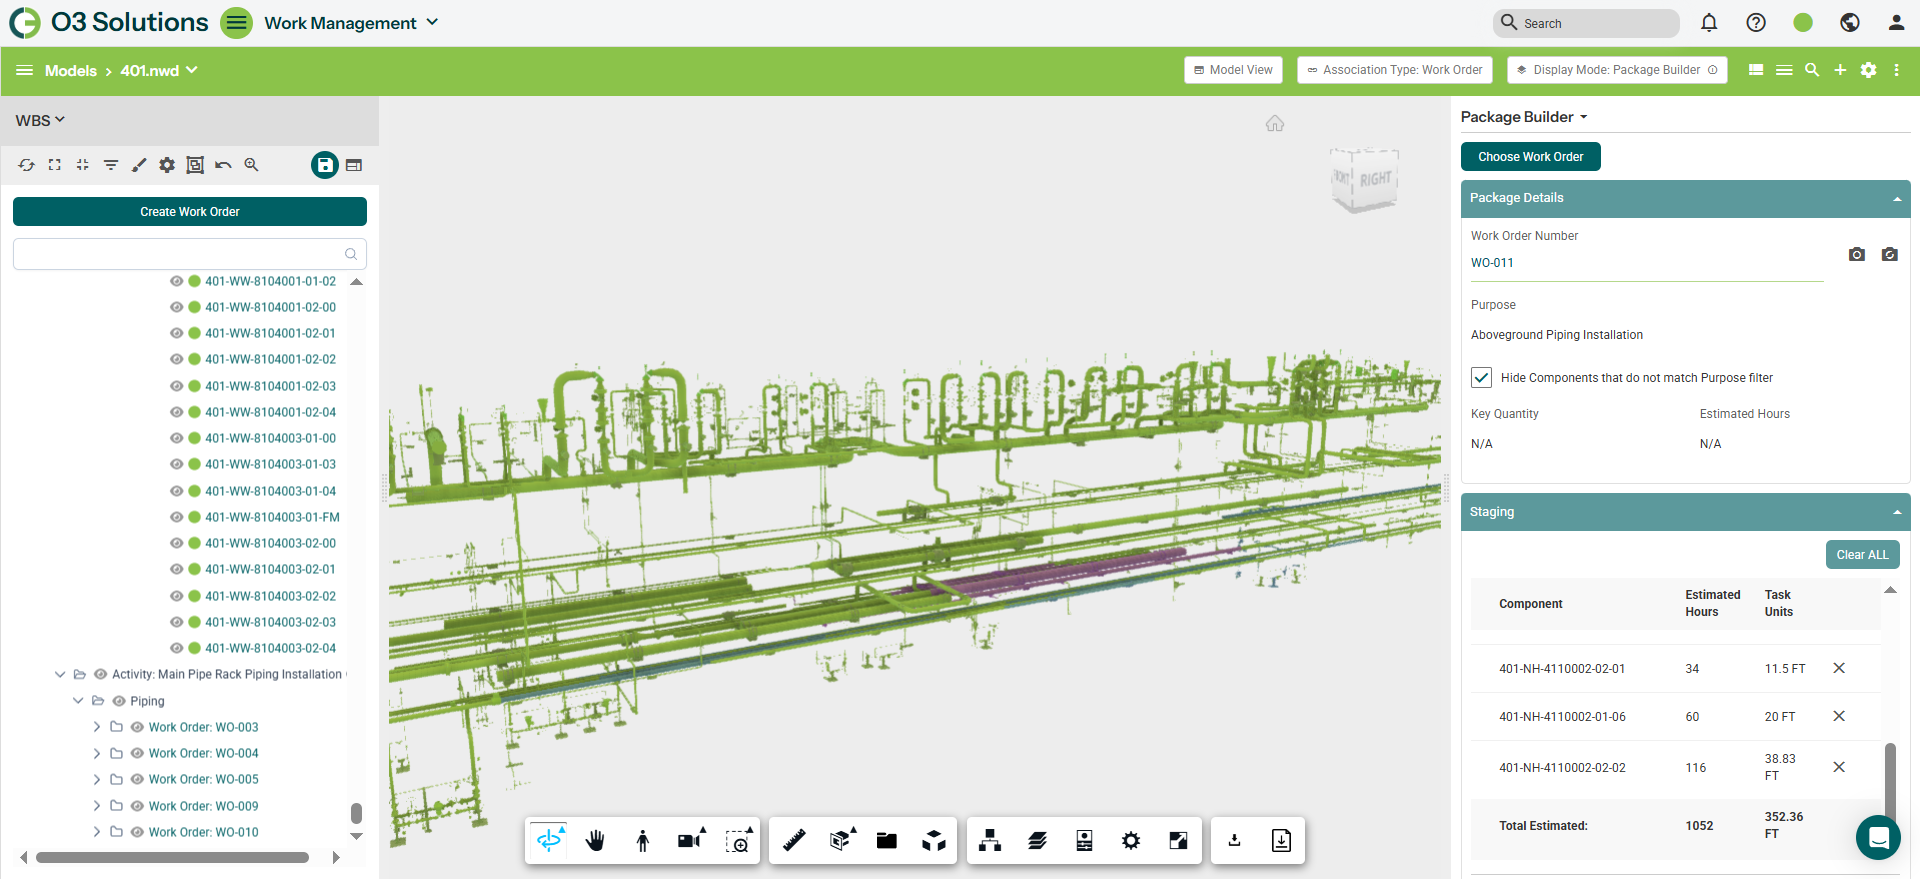Click the Choose Work Order button

pos(1531,157)
